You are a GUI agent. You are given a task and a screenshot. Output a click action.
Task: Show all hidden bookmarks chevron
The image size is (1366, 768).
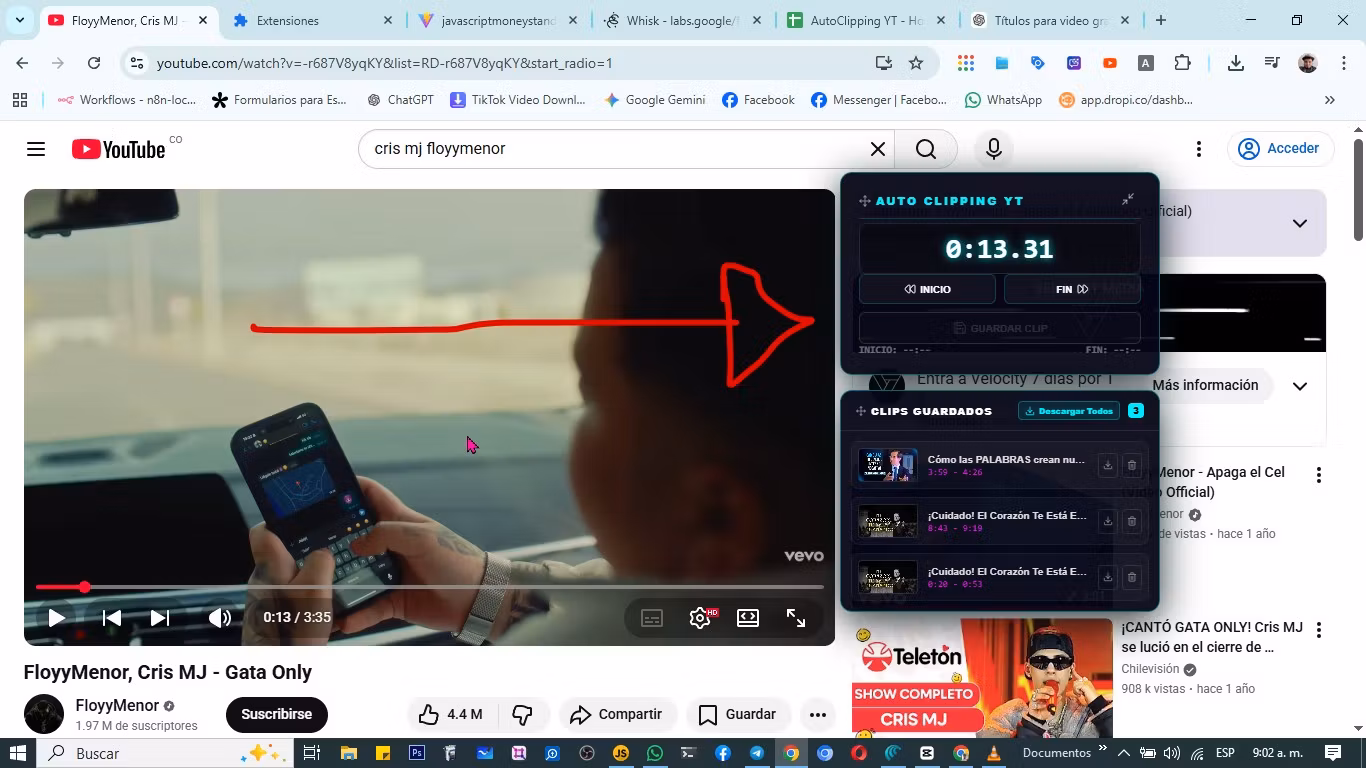pyautogui.click(x=1329, y=100)
